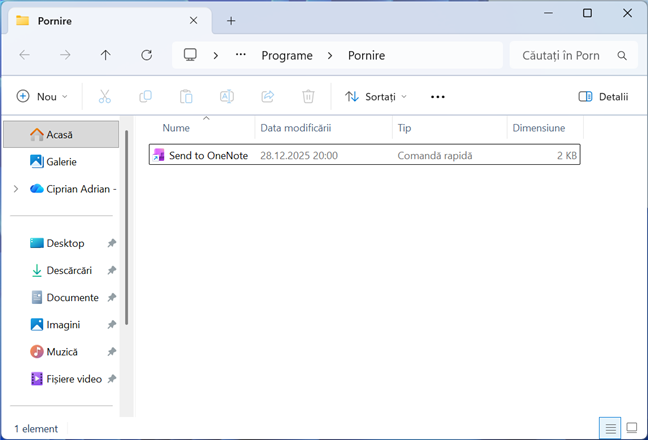Screen dimensions: 648x440
Task: Click the Share toolbar icon
Action: pyautogui.click(x=268, y=97)
